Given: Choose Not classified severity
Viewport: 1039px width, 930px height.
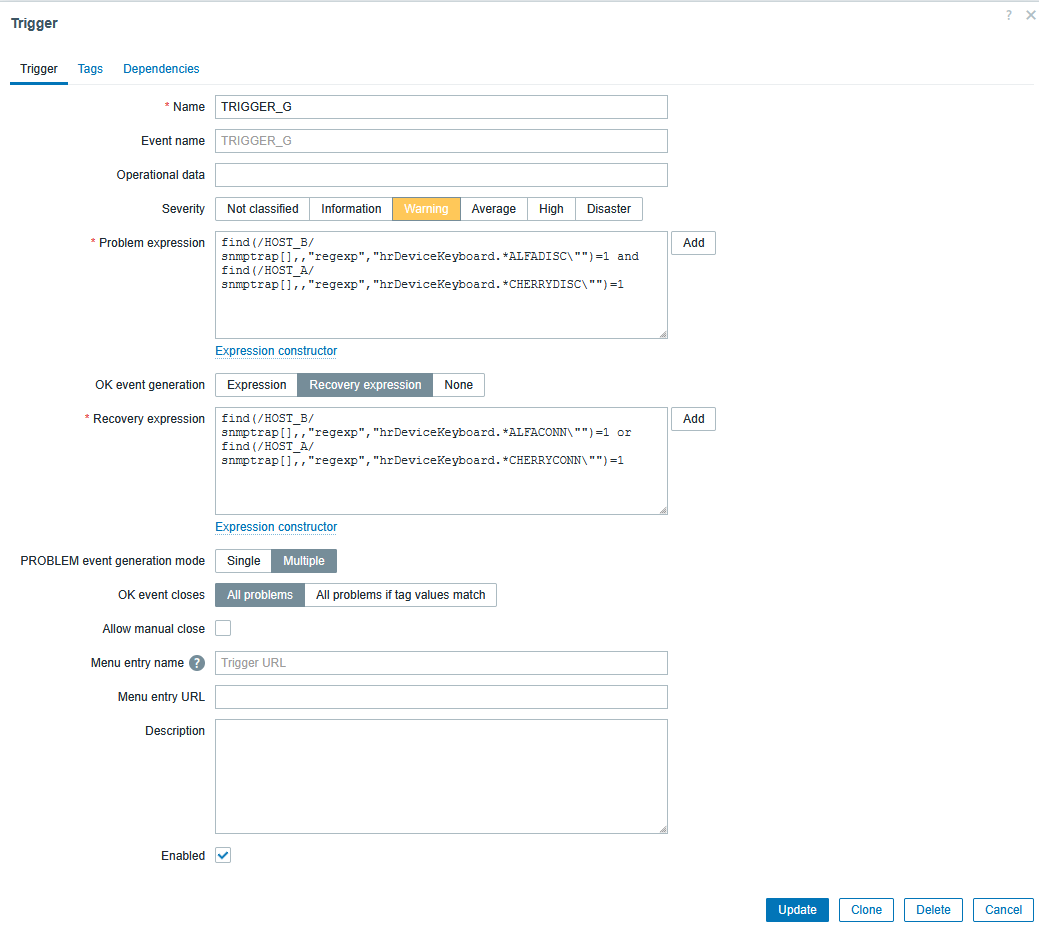Looking at the screenshot, I should coord(262,209).
